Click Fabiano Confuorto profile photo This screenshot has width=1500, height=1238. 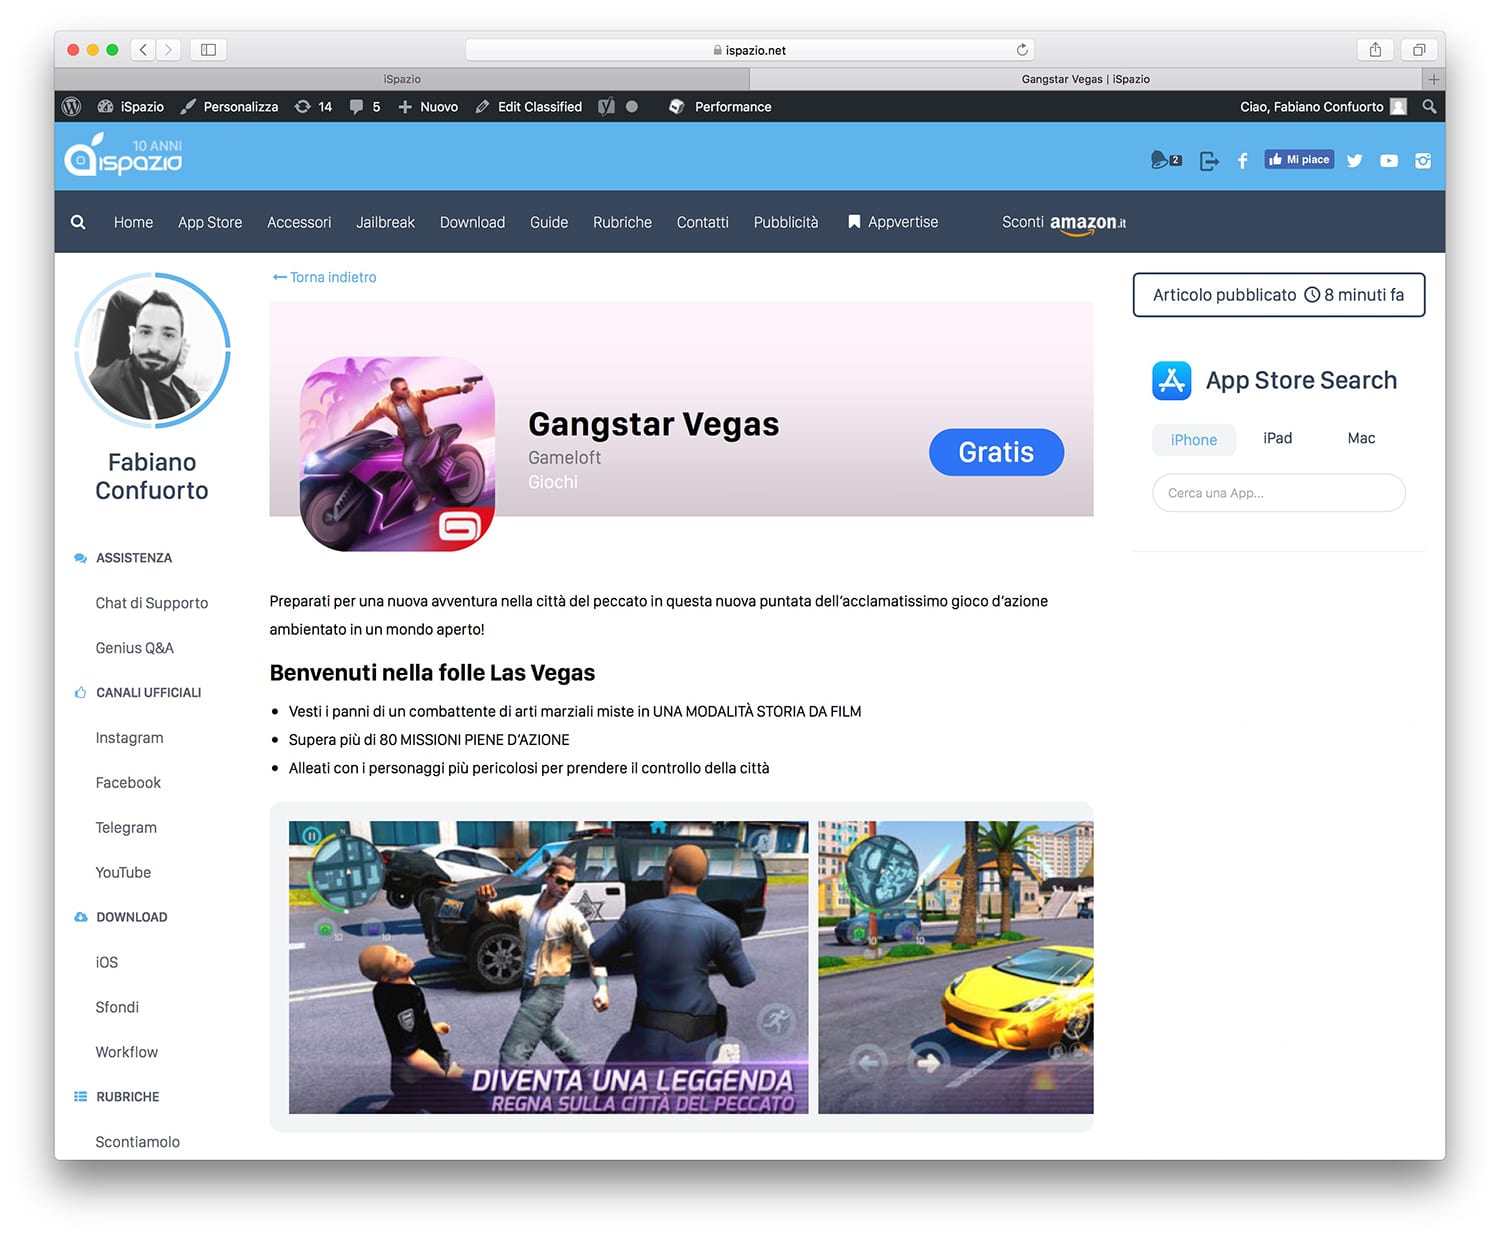pyautogui.click(x=153, y=350)
